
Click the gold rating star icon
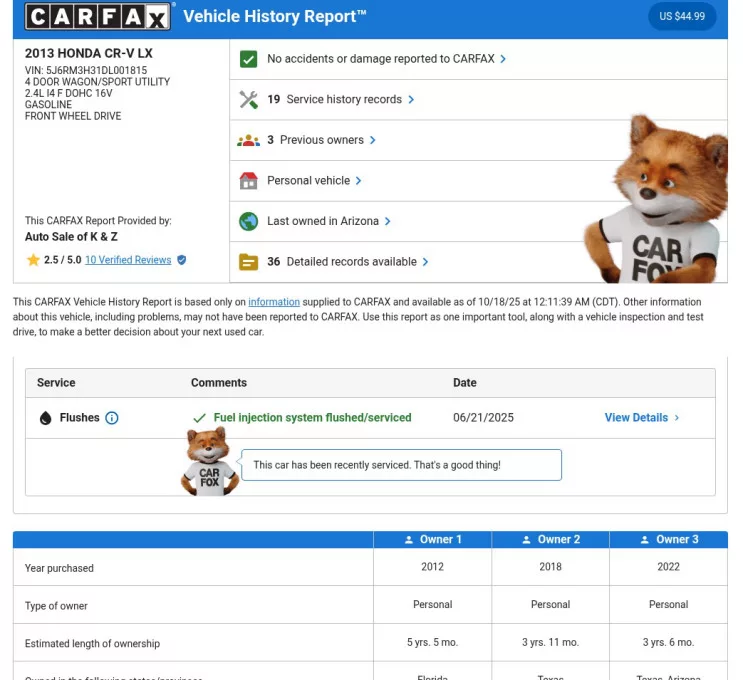coord(33,260)
